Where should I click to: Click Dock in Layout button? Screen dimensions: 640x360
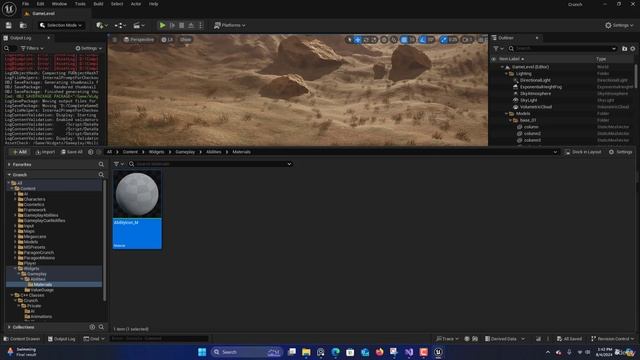[x=583, y=152]
